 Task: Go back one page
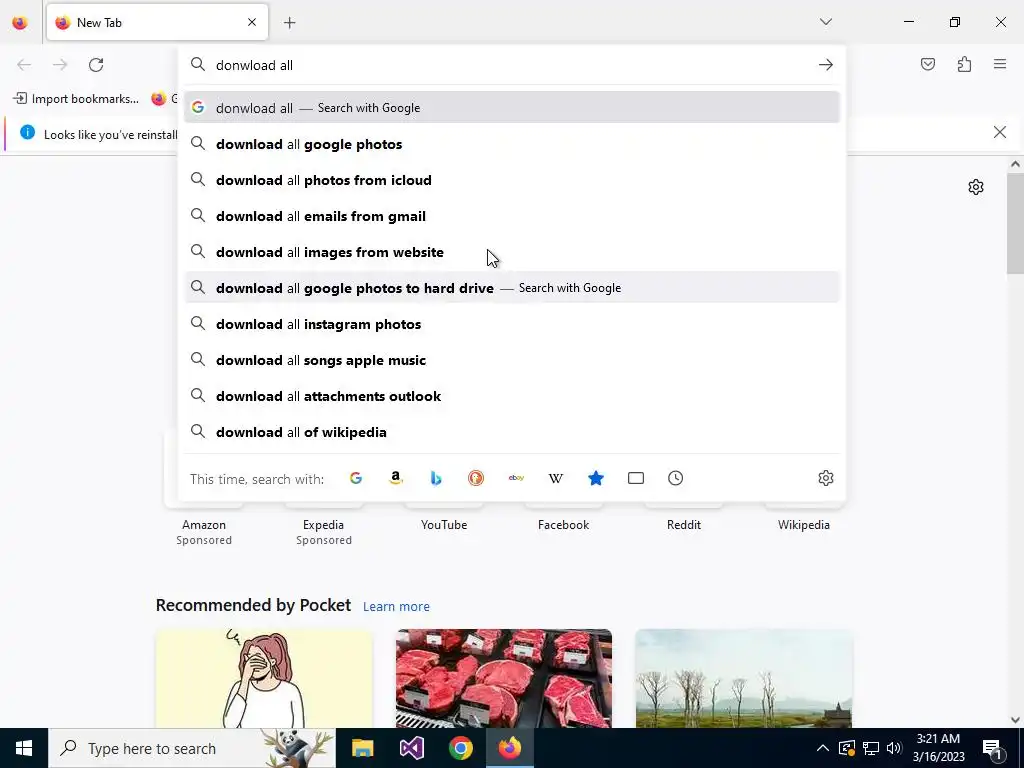(x=24, y=65)
